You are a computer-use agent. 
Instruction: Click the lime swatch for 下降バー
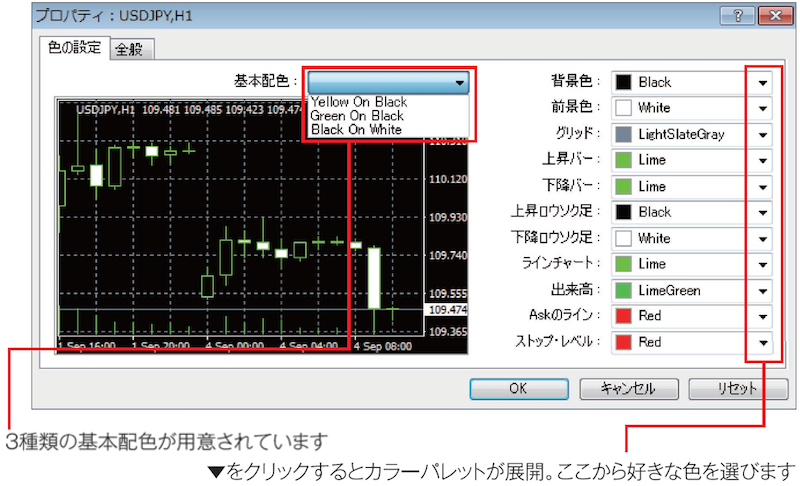click(623, 186)
